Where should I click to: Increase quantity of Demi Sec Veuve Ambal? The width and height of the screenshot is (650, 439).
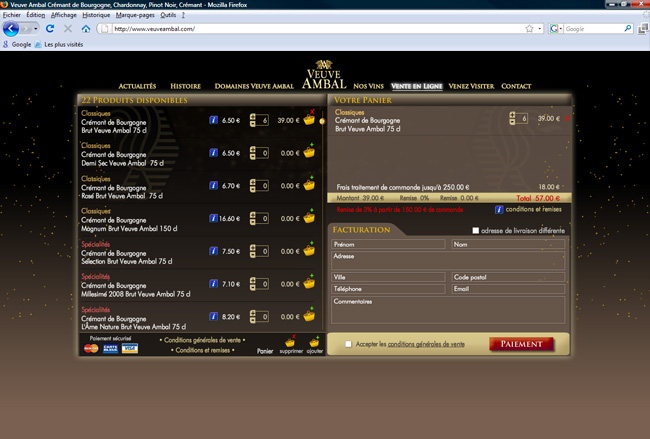(x=252, y=150)
